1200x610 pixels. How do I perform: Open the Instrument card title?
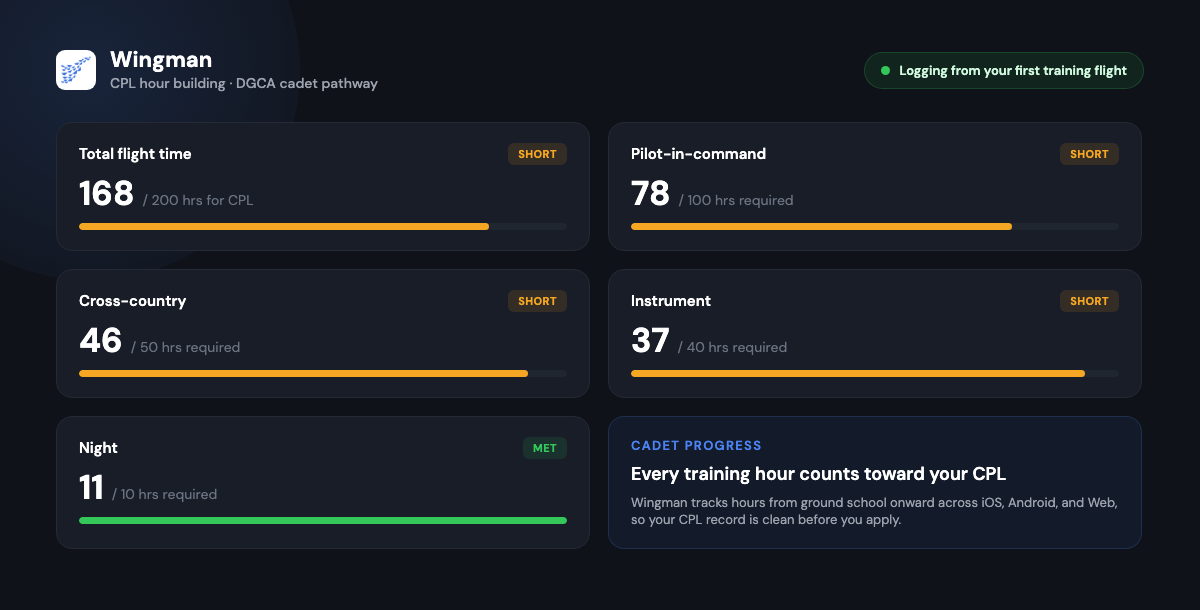pyautogui.click(x=671, y=301)
